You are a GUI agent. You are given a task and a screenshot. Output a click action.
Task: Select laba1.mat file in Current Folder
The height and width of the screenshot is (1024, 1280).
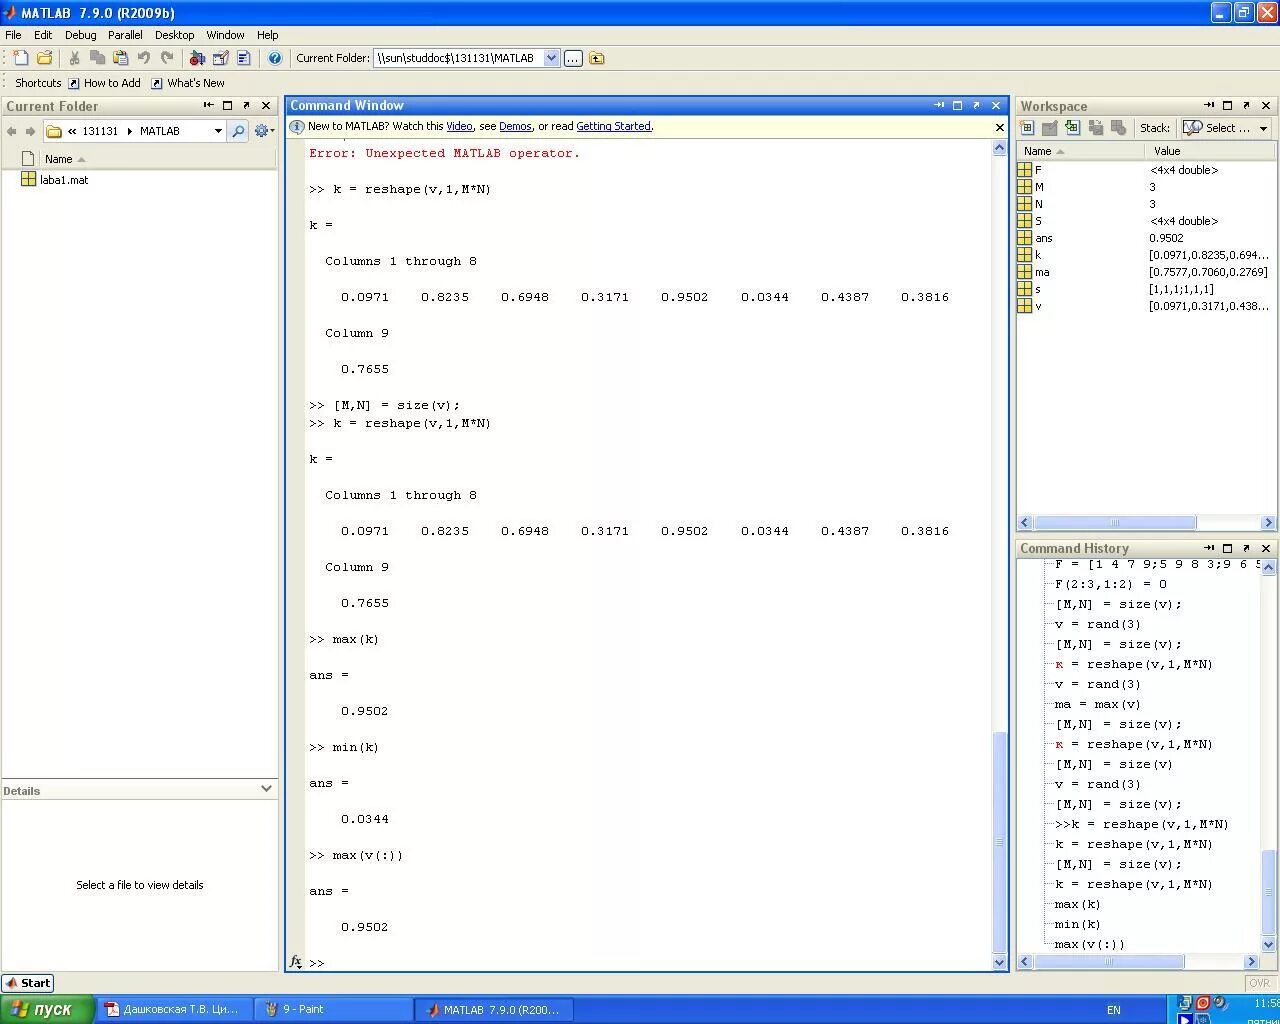[x=54, y=180]
